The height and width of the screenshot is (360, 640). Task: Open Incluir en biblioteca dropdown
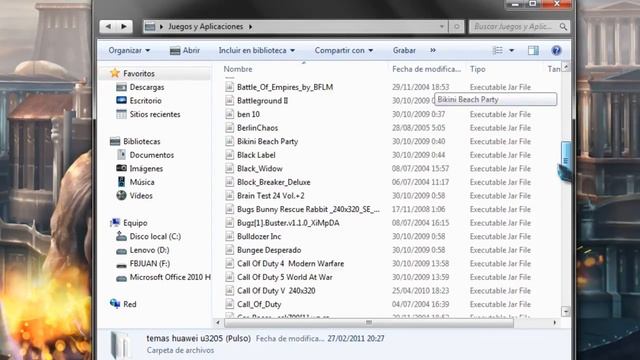pos(256,50)
